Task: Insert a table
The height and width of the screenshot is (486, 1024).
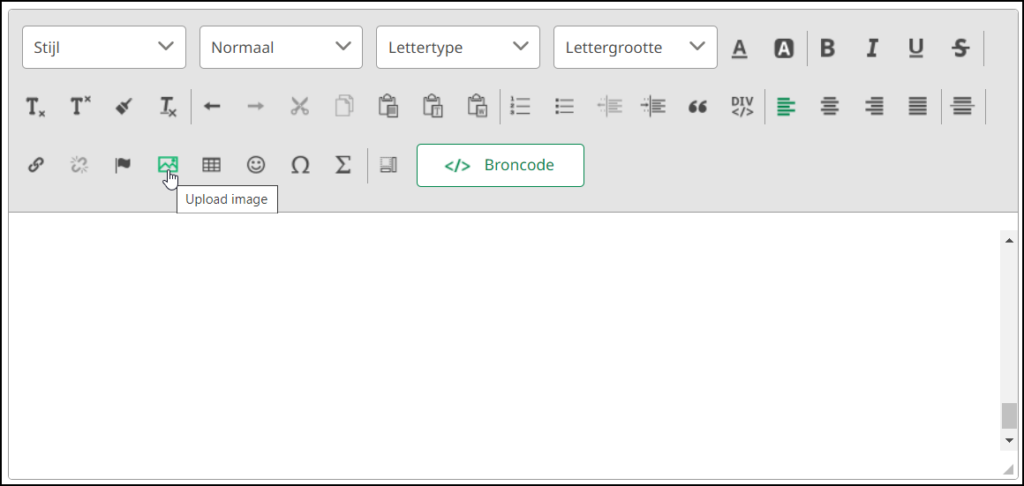Action: tap(211, 165)
